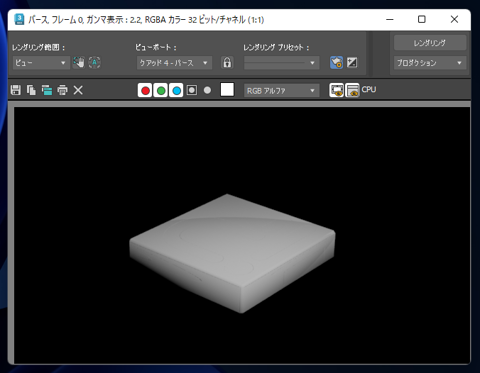Image resolution: width=480 pixels, height=373 pixels.
Task: Toggle the display alpha channel button
Action: 192,90
